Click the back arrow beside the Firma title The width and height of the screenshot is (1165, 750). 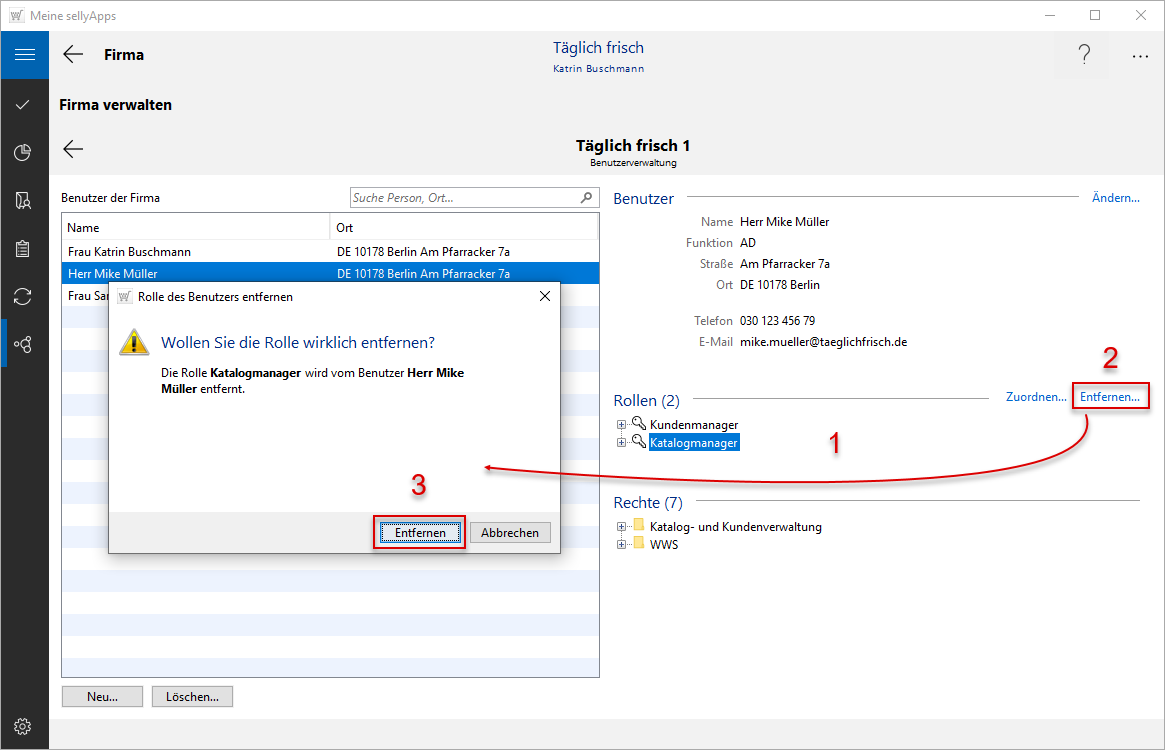[73, 55]
